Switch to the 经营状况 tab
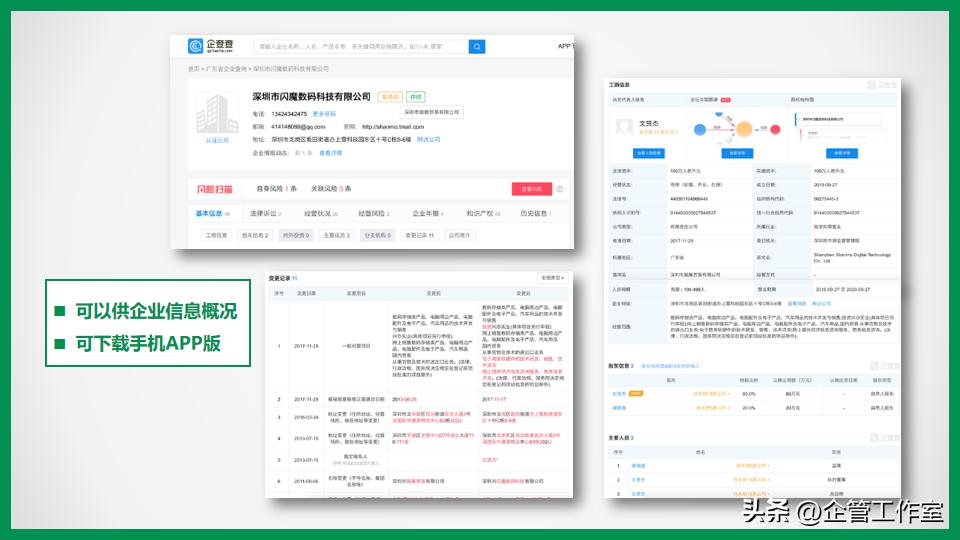The image size is (960, 540). click(320, 213)
